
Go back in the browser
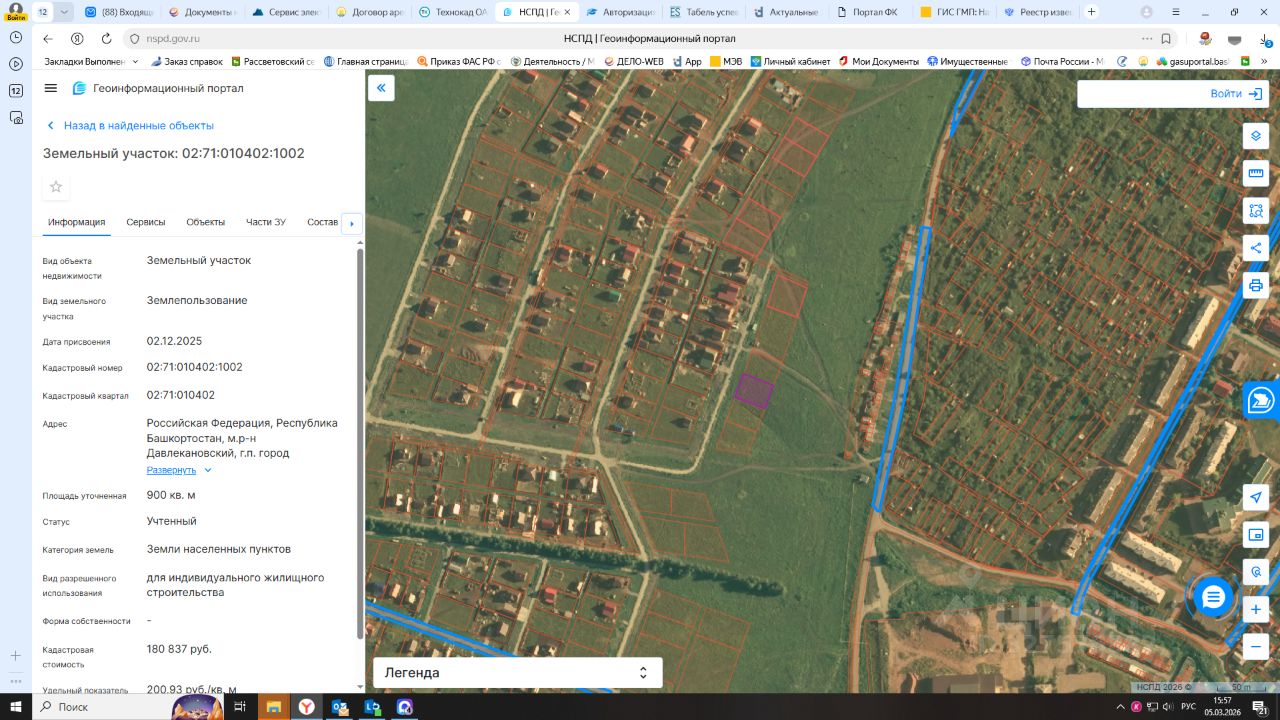tap(47, 39)
